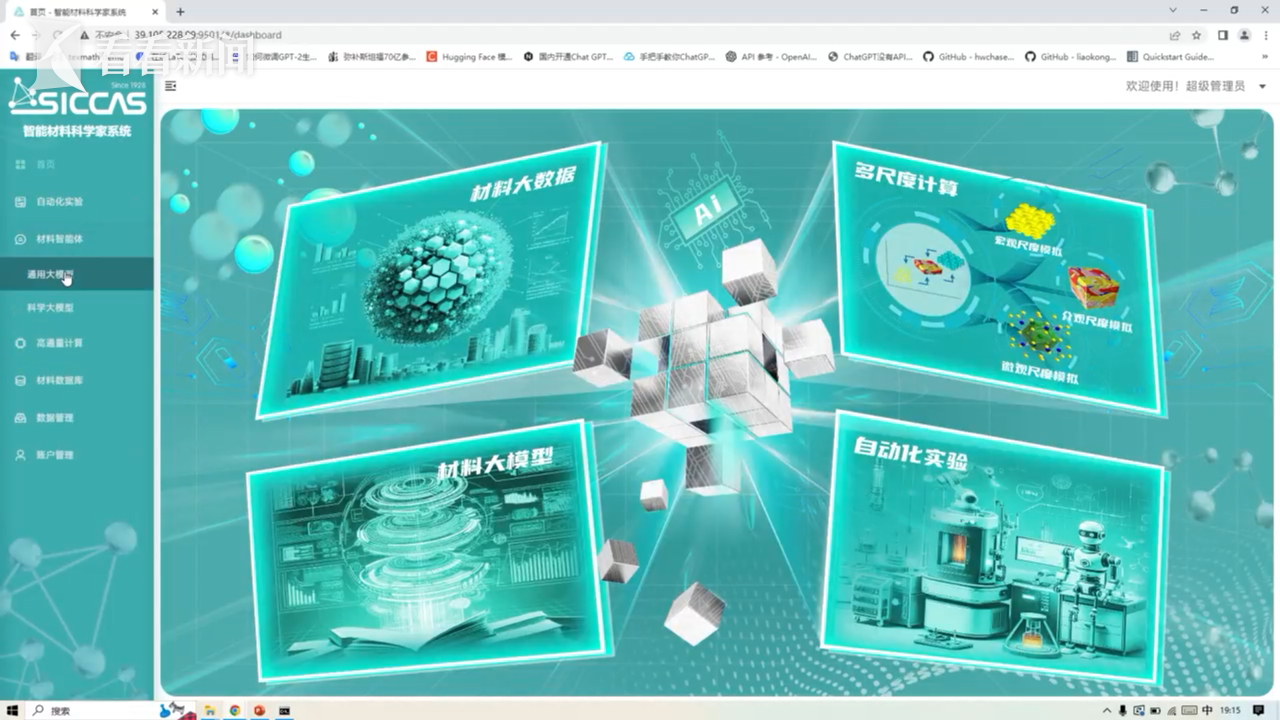1280x720 pixels.
Task: Bookmark this page with the star icon
Action: [x=1196, y=35]
